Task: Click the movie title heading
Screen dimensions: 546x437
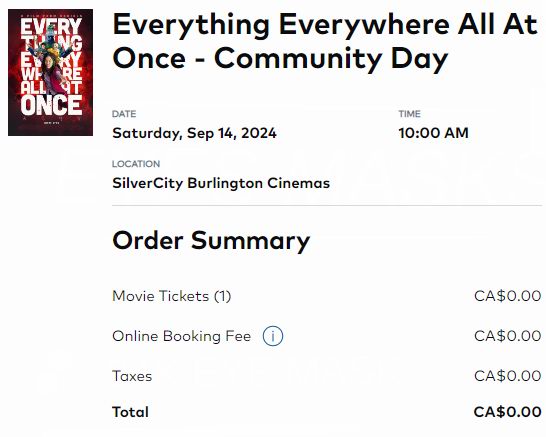Action: [x=325, y=41]
